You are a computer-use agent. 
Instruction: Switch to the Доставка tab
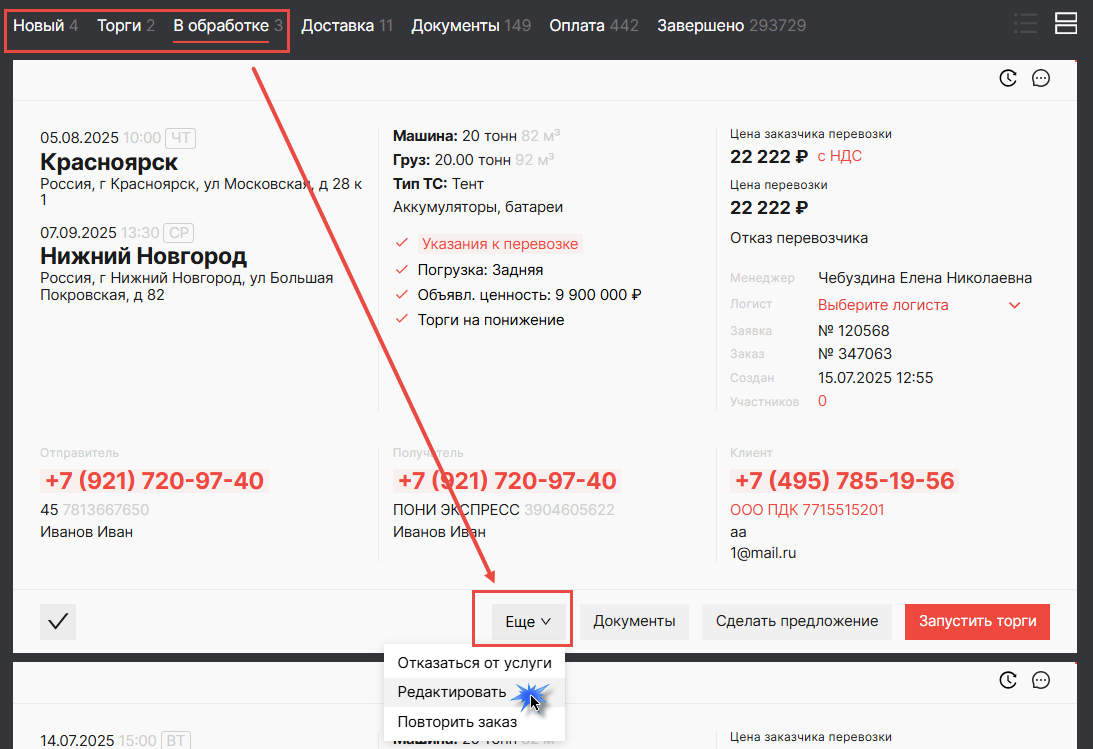pyautogui.click(x=346, y=26)
